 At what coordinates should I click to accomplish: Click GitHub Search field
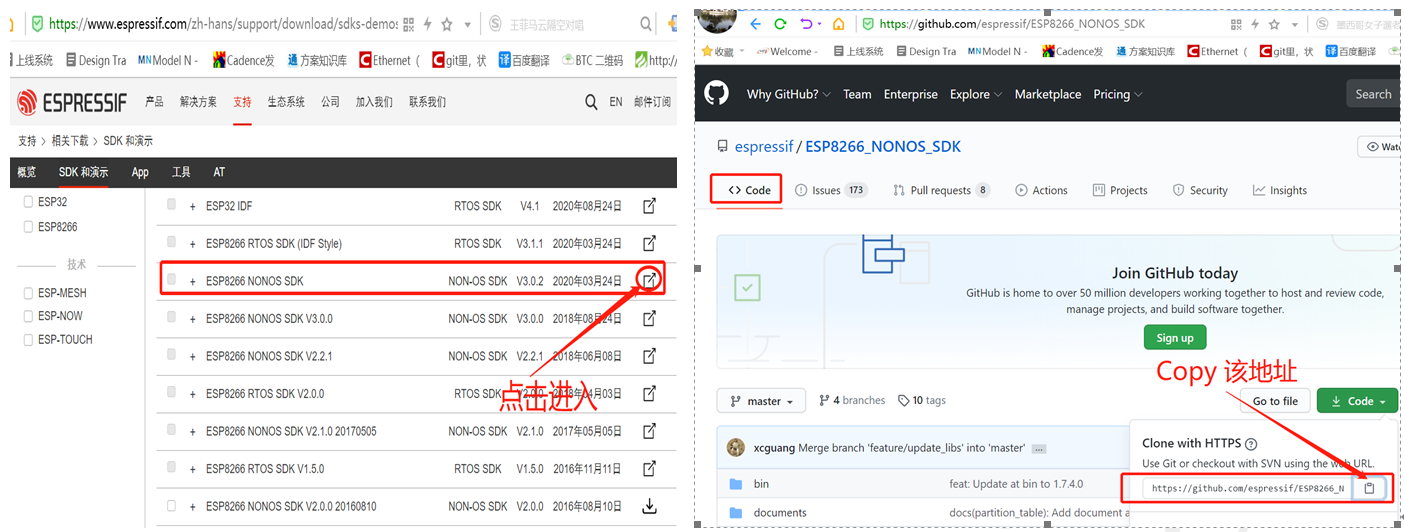(x=1373, y=94)
